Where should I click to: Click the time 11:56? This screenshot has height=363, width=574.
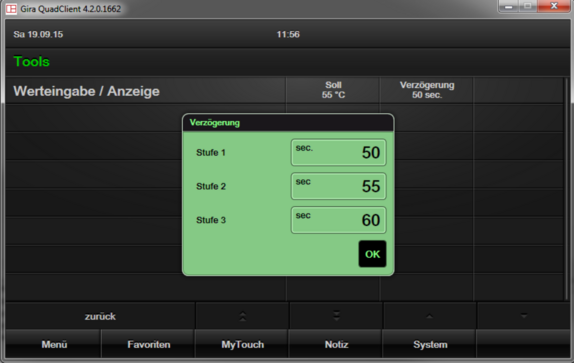(288, 34)
